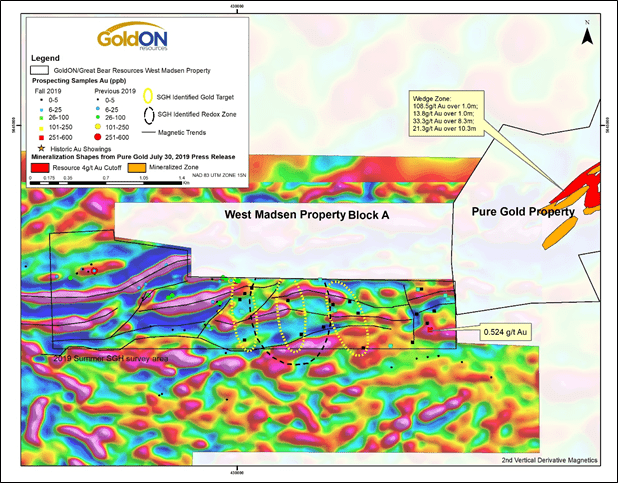Screen dimensions: 618x483
Task: Click 'West Madsen Property Block A' label
Action: (x=307, y=215)
